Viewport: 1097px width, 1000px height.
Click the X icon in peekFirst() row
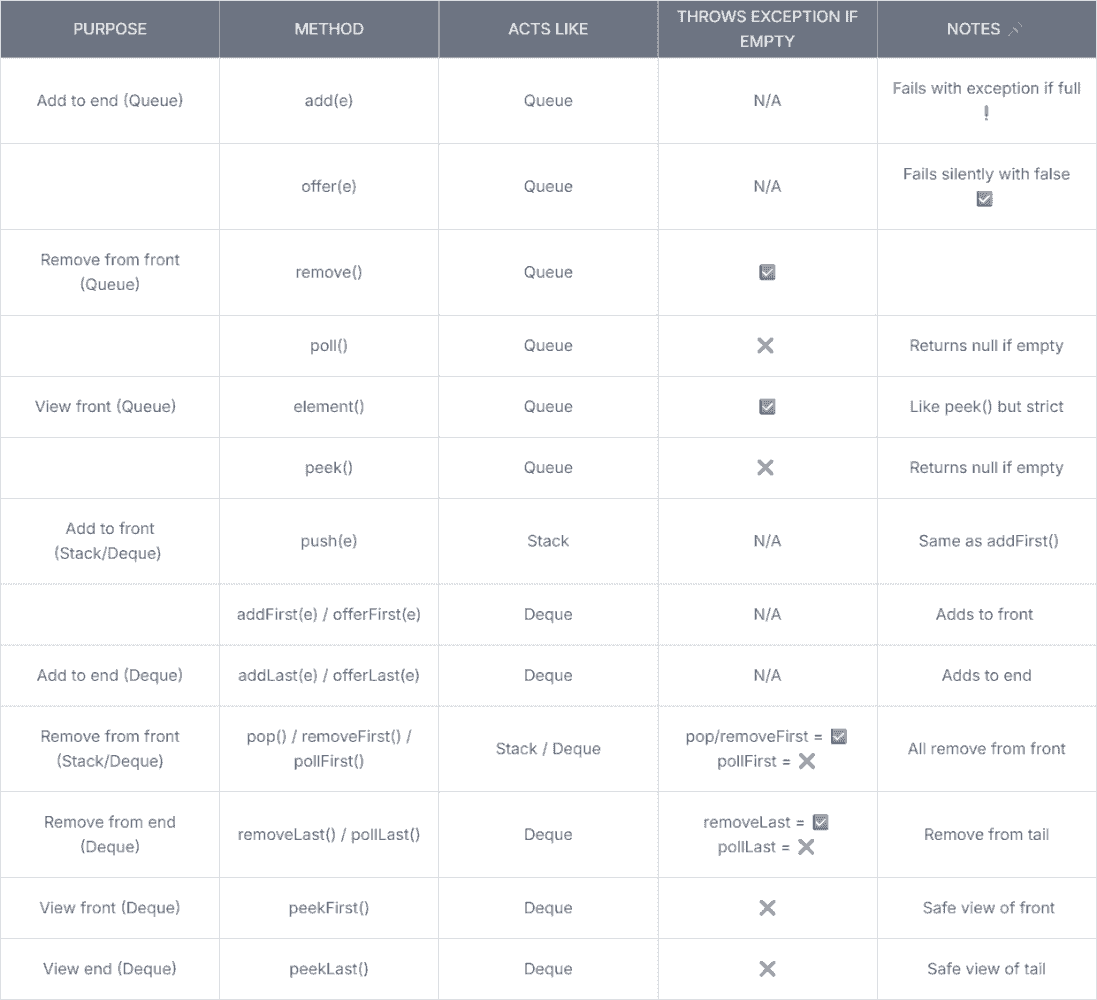(x=767, y=908)
